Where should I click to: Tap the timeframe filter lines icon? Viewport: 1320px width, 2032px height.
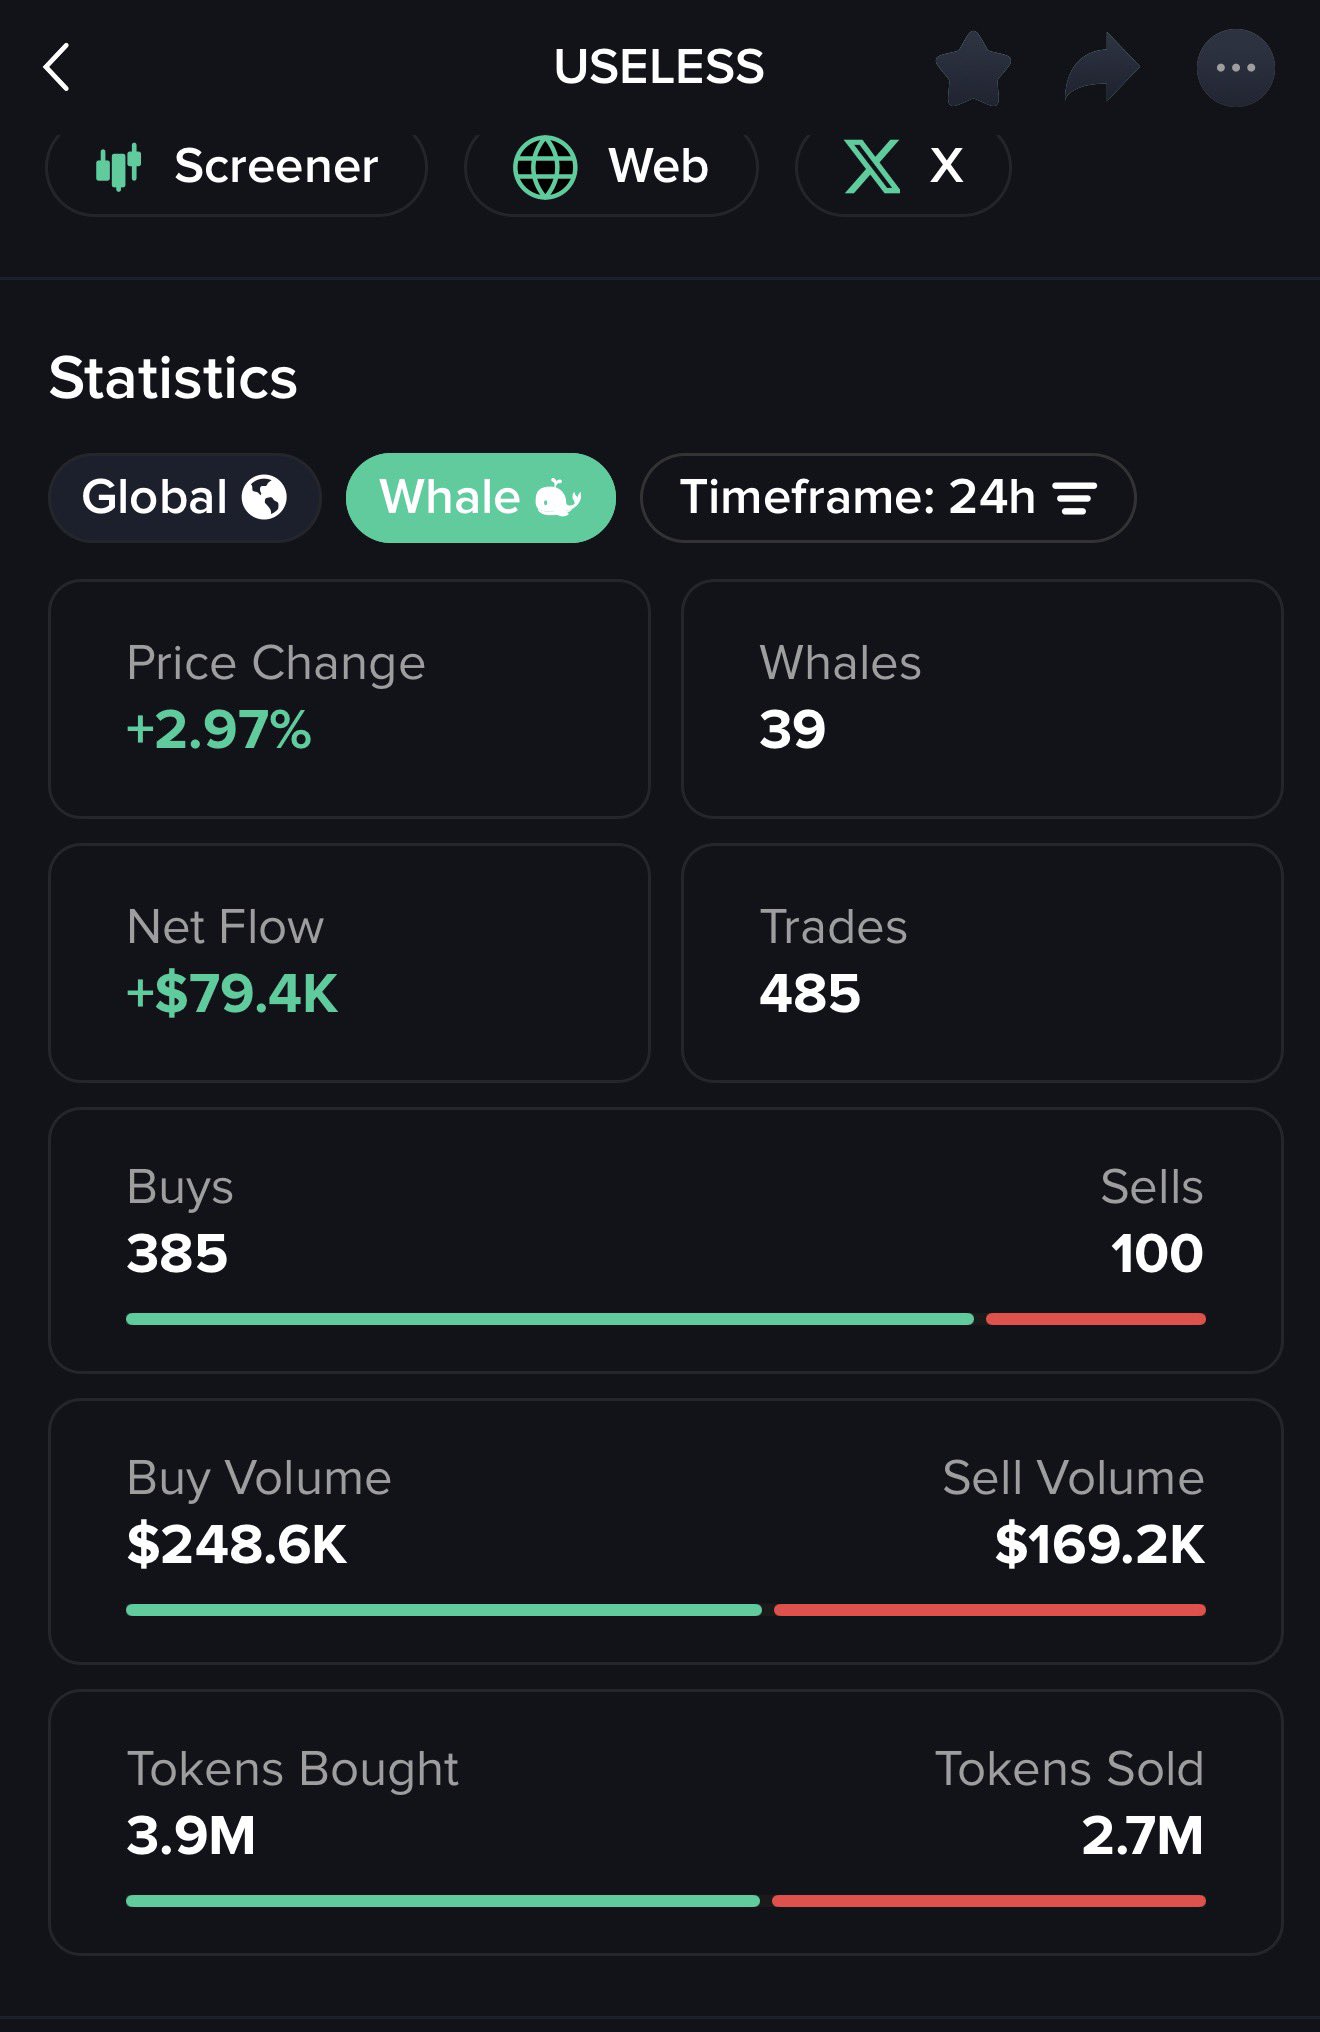coord(1075,497)
